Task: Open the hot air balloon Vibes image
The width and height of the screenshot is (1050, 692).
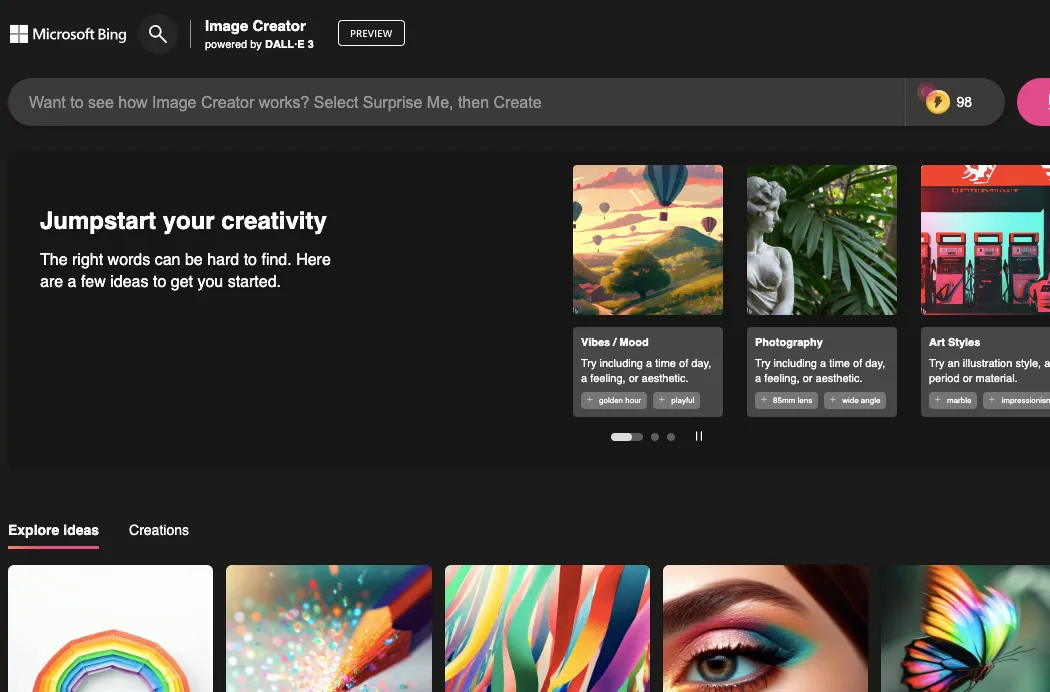Action: (647, 240)
